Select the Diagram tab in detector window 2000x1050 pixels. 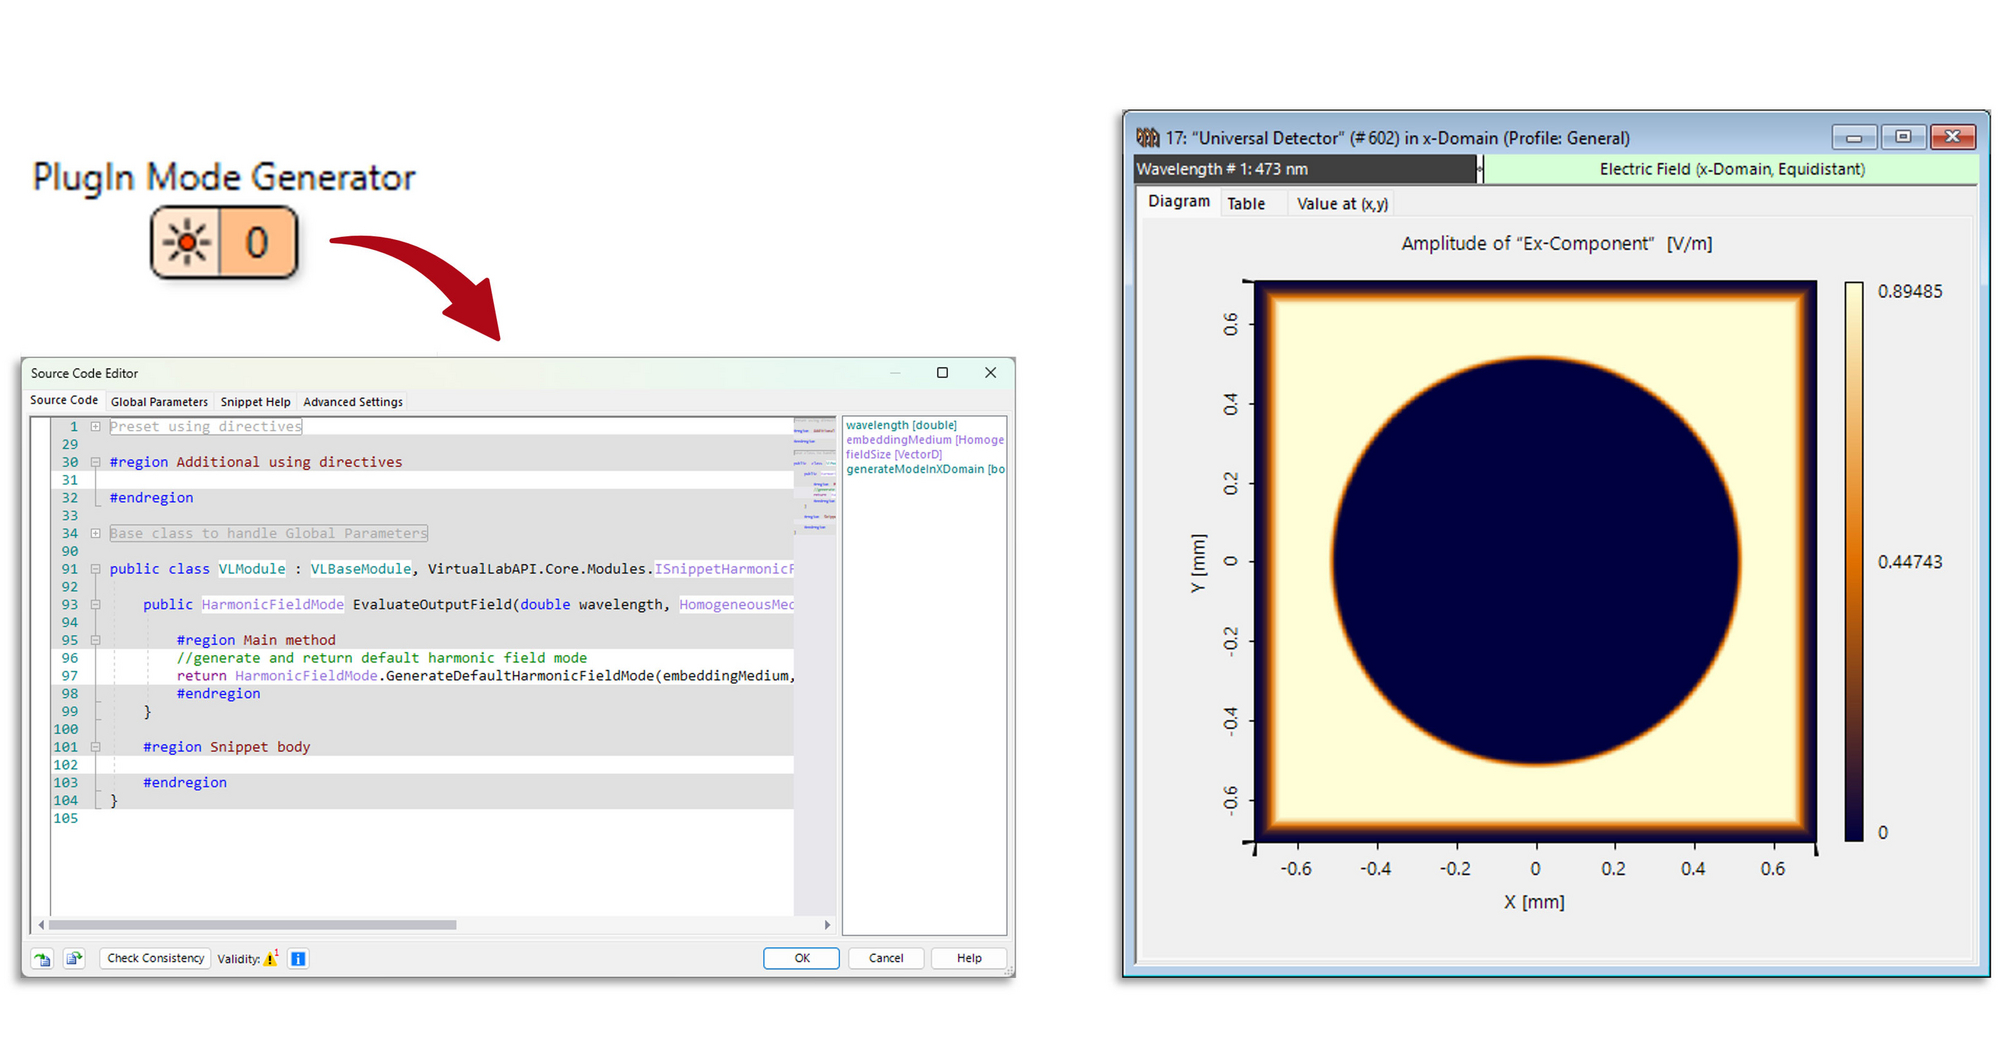(1178, 202)
